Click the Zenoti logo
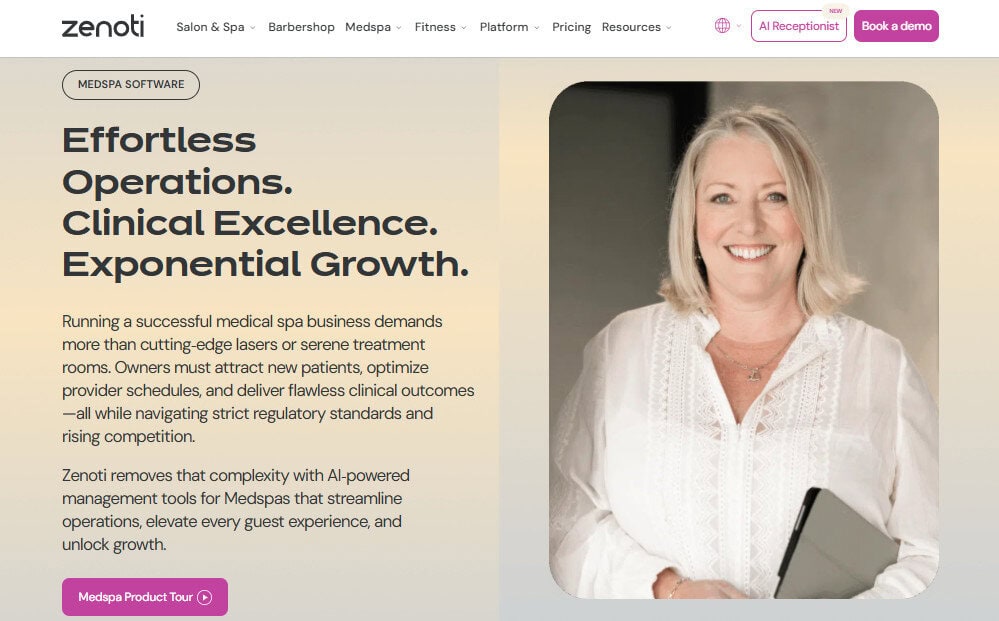 coord(103,27)
